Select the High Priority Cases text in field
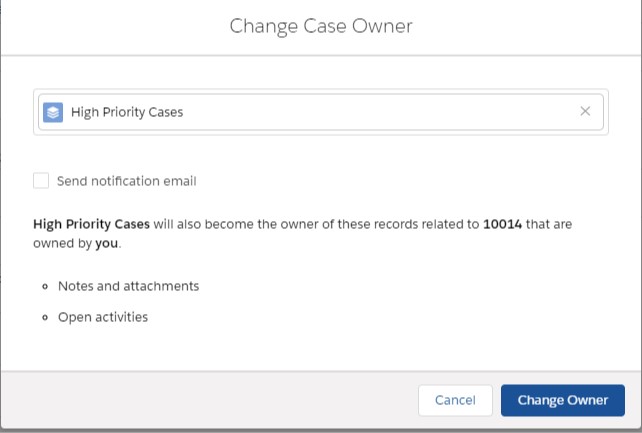The image size is (642, 433). pos(127,112)
